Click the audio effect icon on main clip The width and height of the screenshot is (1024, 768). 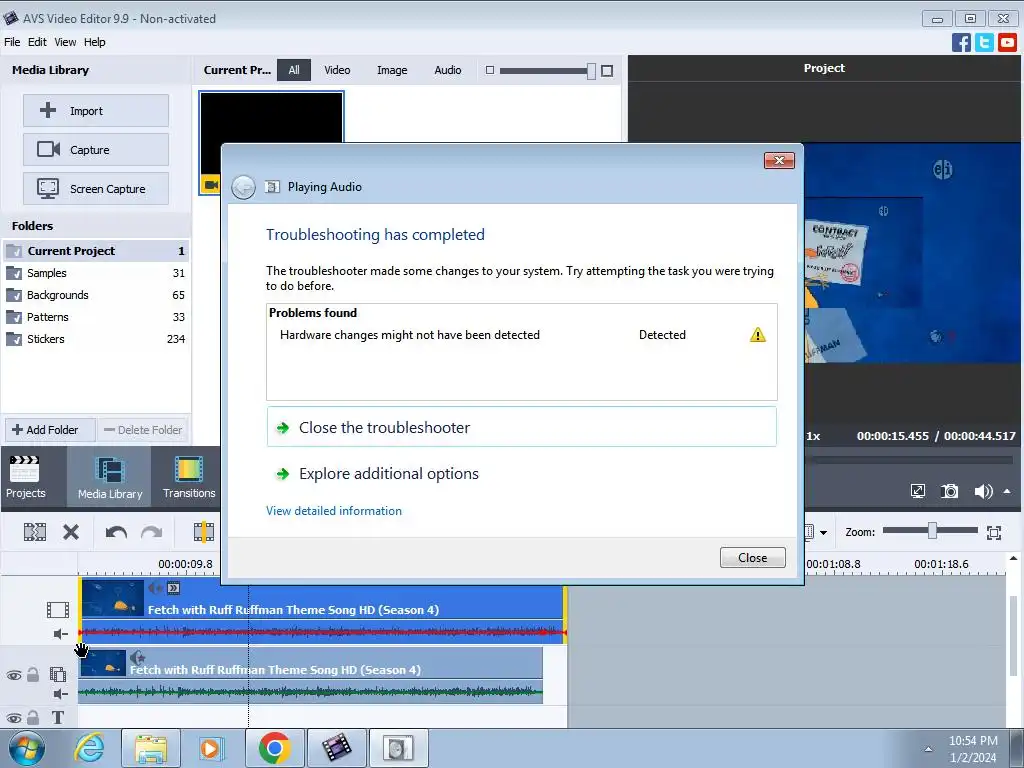[x=155, y=588]
